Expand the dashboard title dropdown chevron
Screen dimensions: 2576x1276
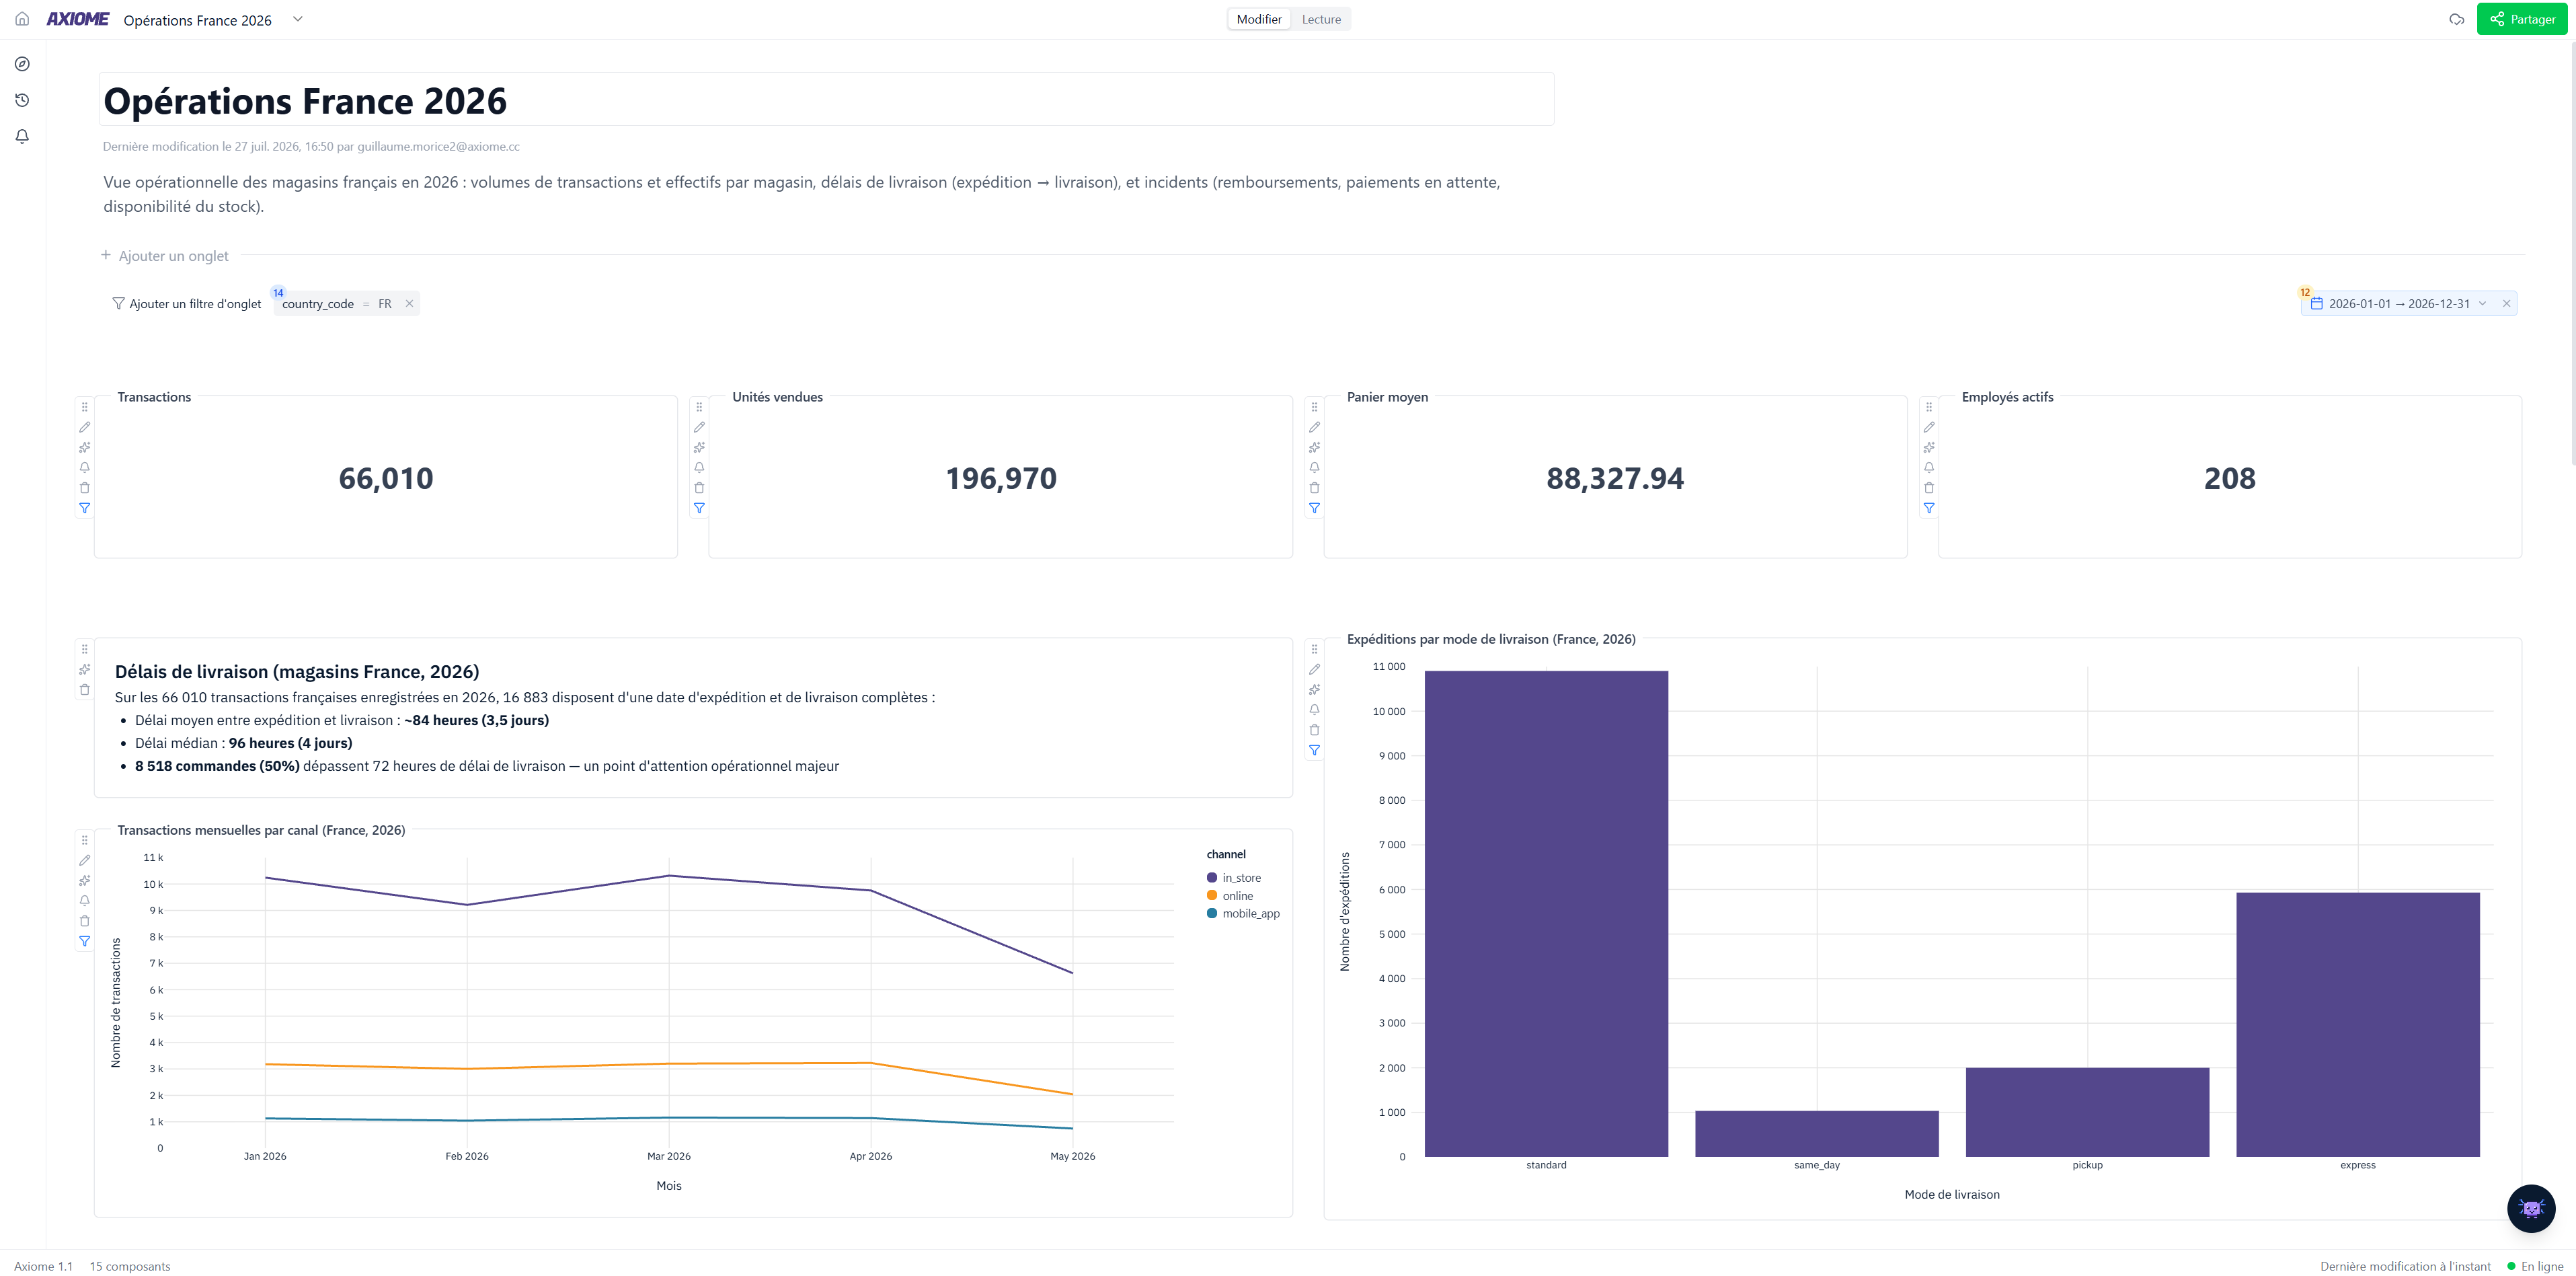point(297,19)
